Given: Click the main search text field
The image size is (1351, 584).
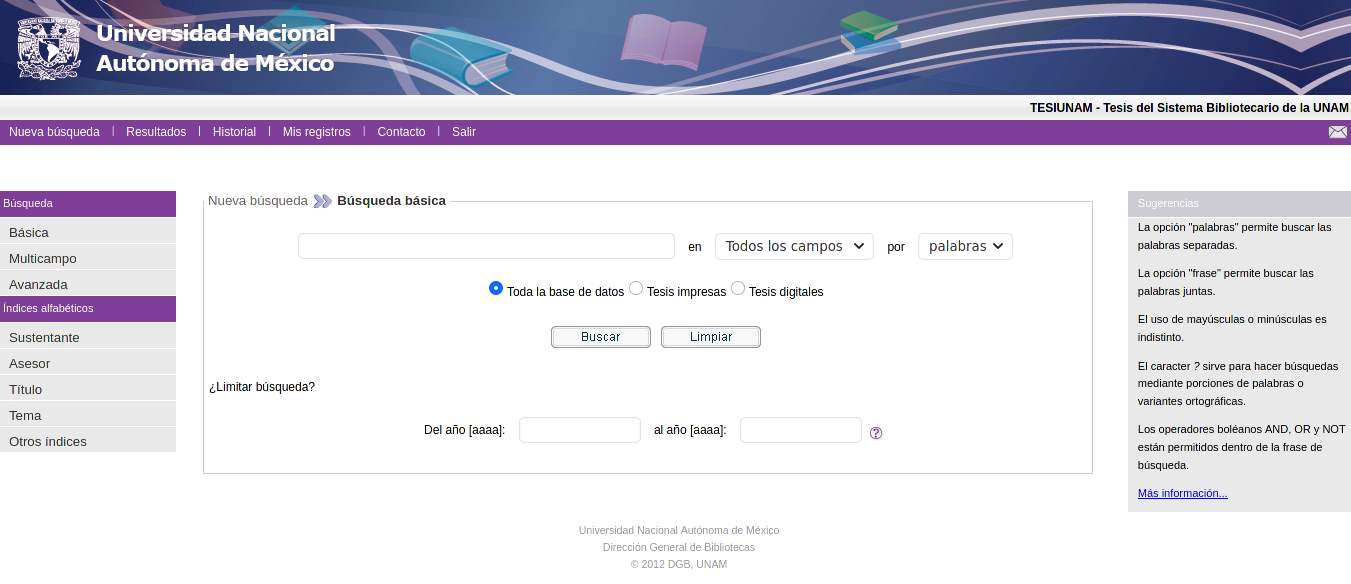Looking at the screenshot, I should 486,246.
